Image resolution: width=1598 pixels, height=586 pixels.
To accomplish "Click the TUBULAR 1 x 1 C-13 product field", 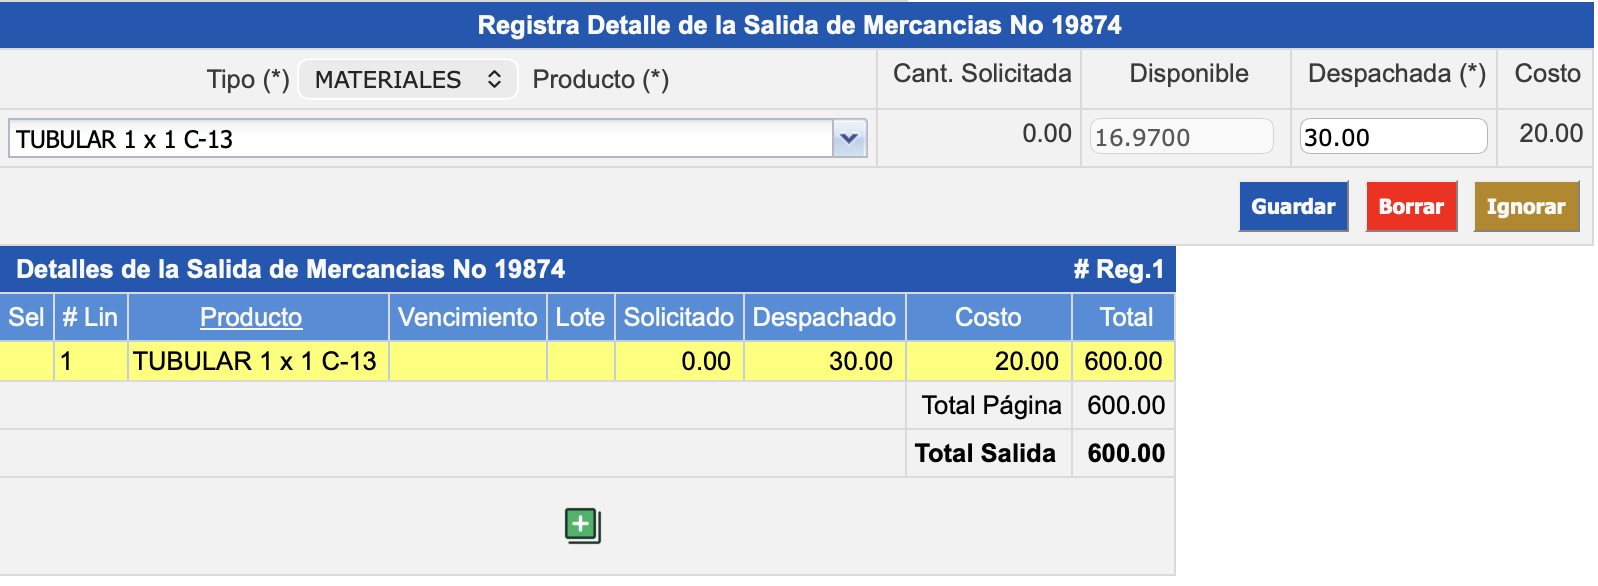I will click(x=420, y=139).
